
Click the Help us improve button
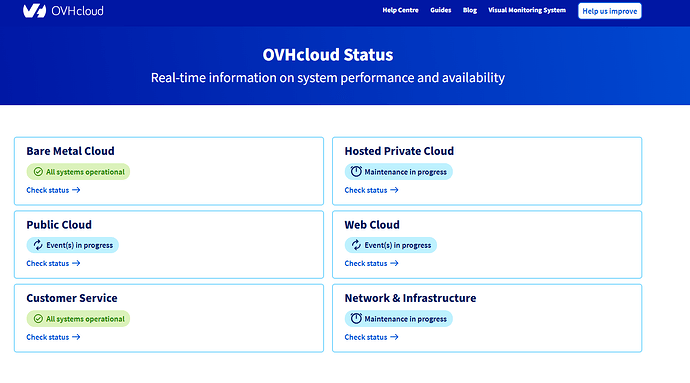pos(609,11)
